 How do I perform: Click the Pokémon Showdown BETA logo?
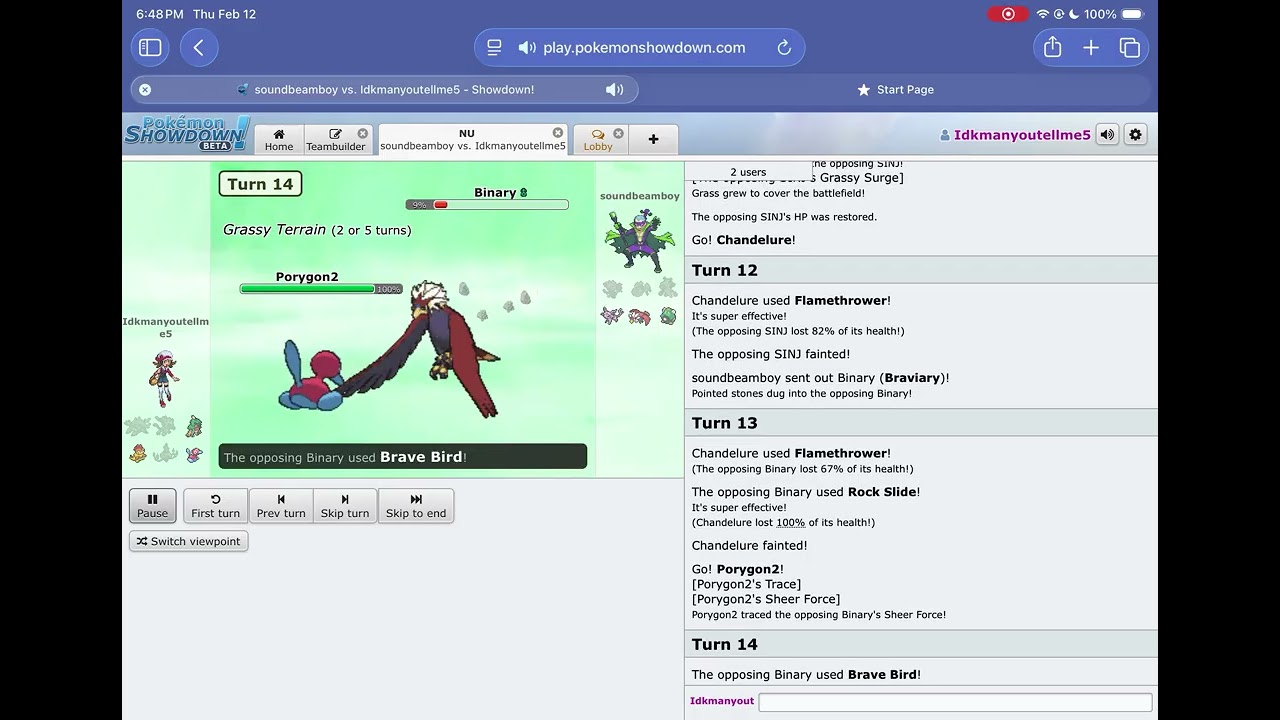pos(186,134)
